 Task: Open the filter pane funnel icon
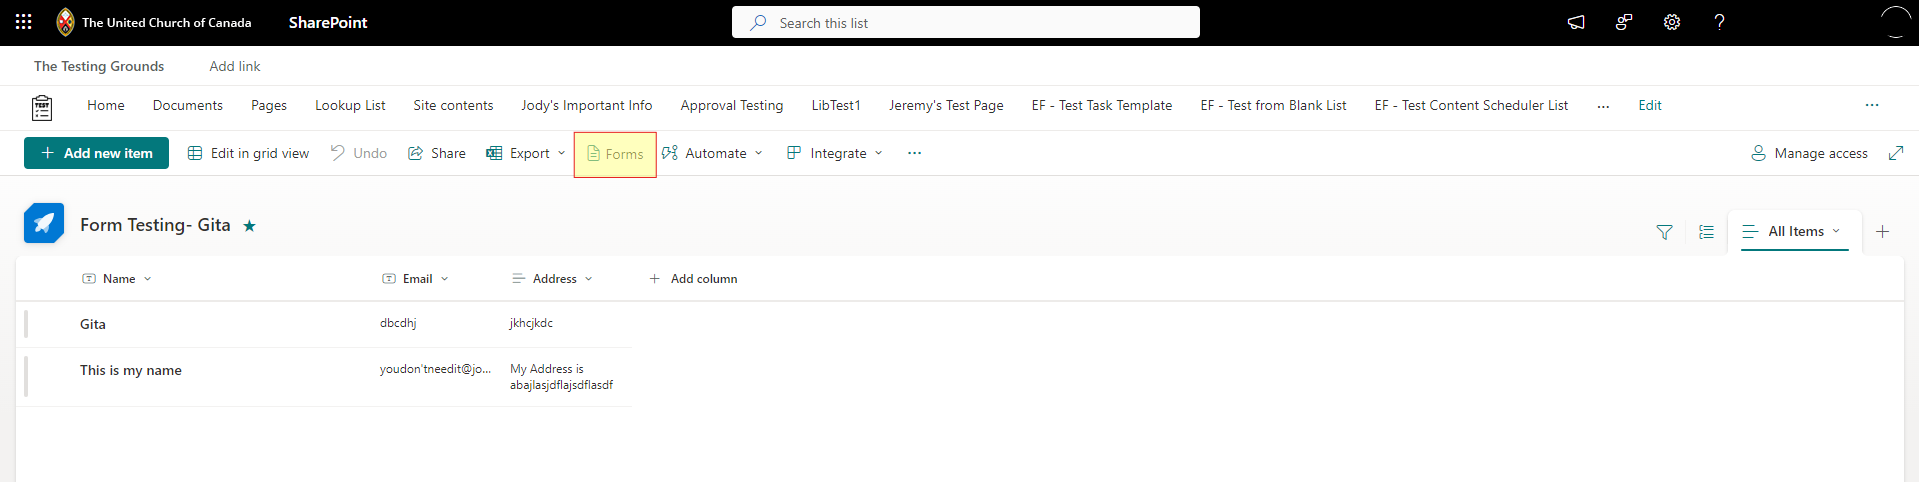coord(1664,232)
